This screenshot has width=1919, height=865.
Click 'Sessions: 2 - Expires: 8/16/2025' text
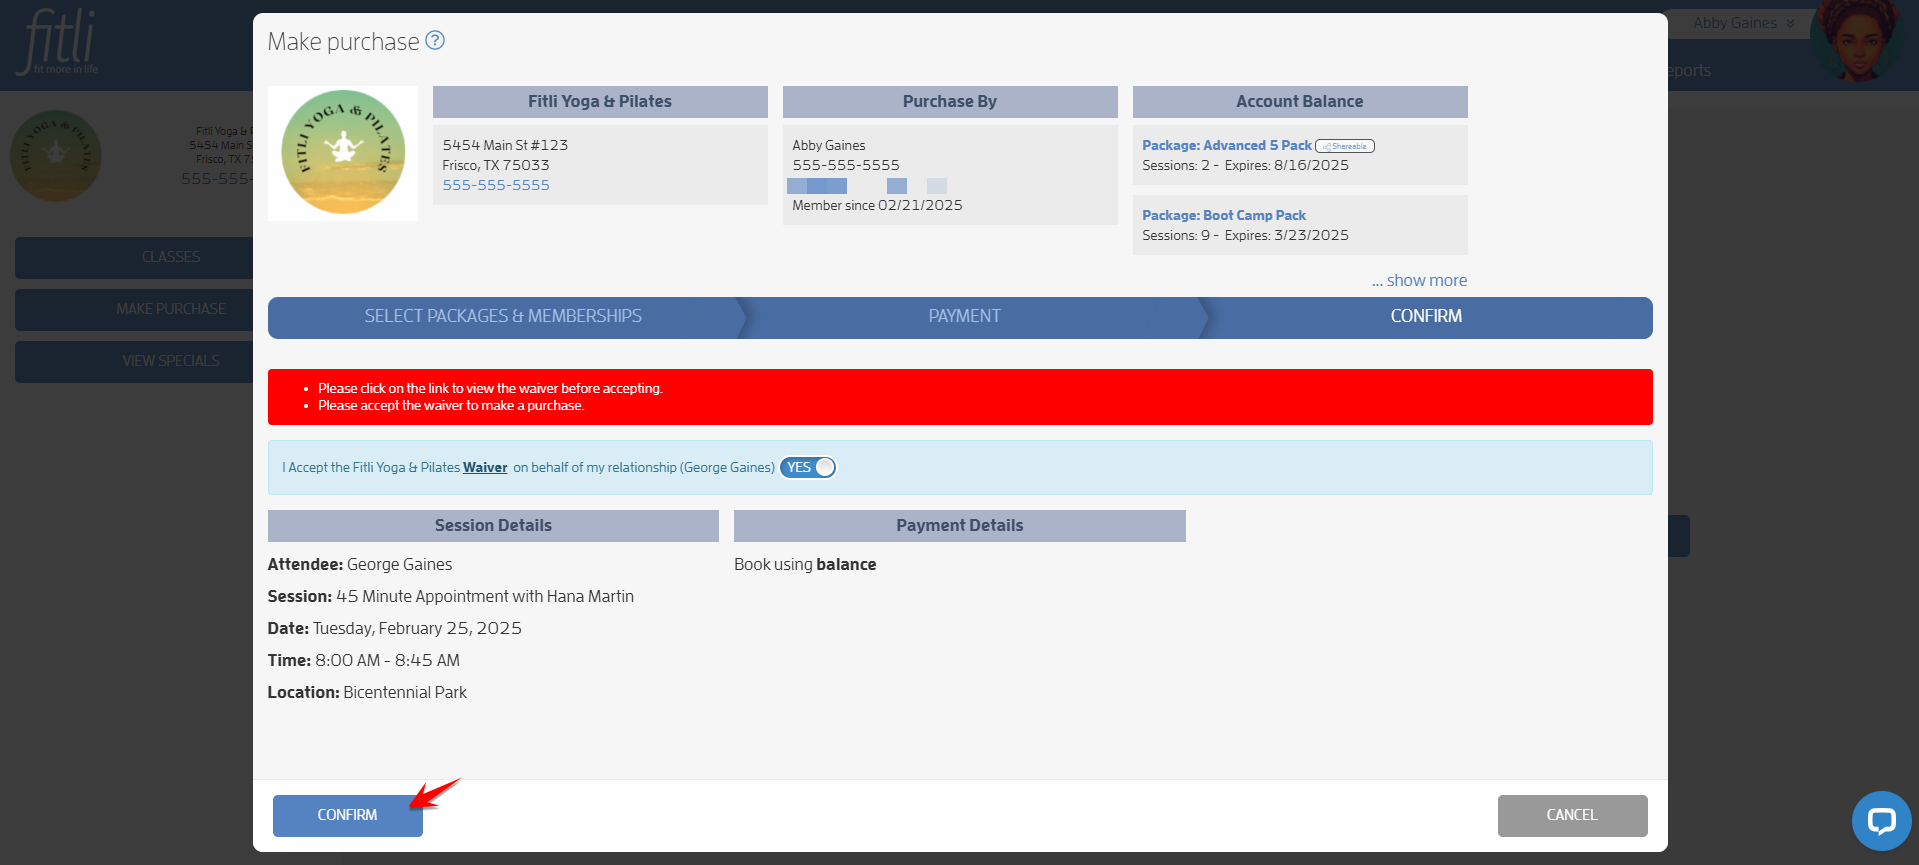[1245, 165]
